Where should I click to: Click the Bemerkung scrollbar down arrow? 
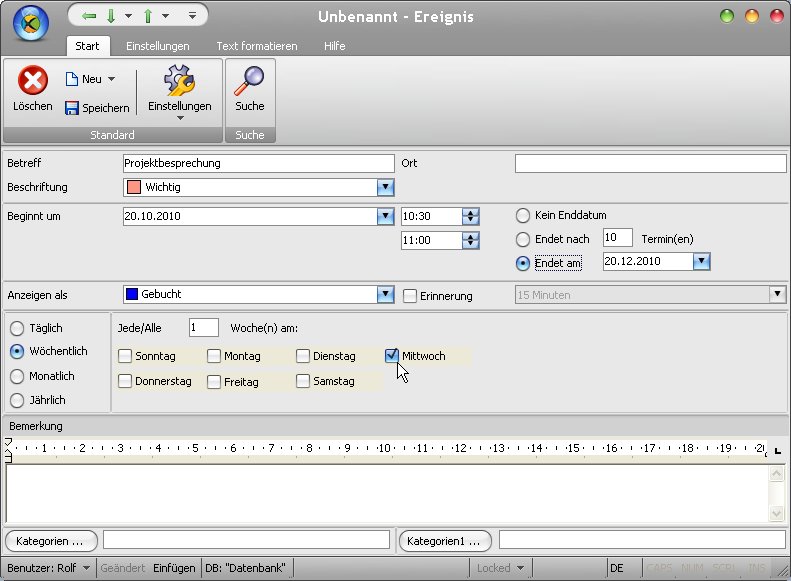click(x=776, y=513)
